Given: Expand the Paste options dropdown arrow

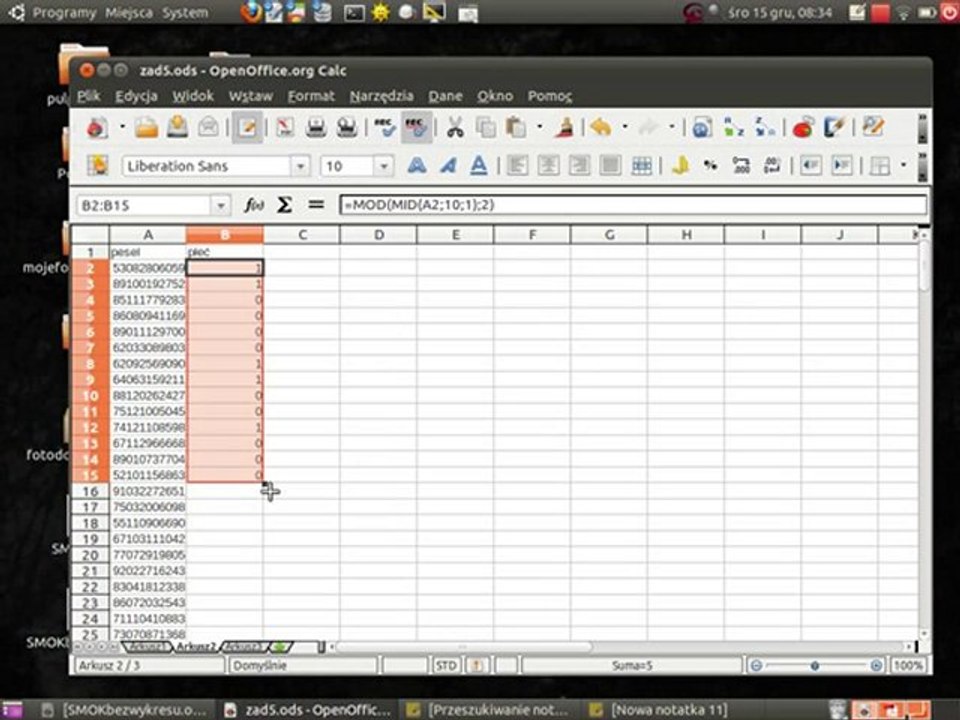Looking at the screenshot, I should point(539,127).
